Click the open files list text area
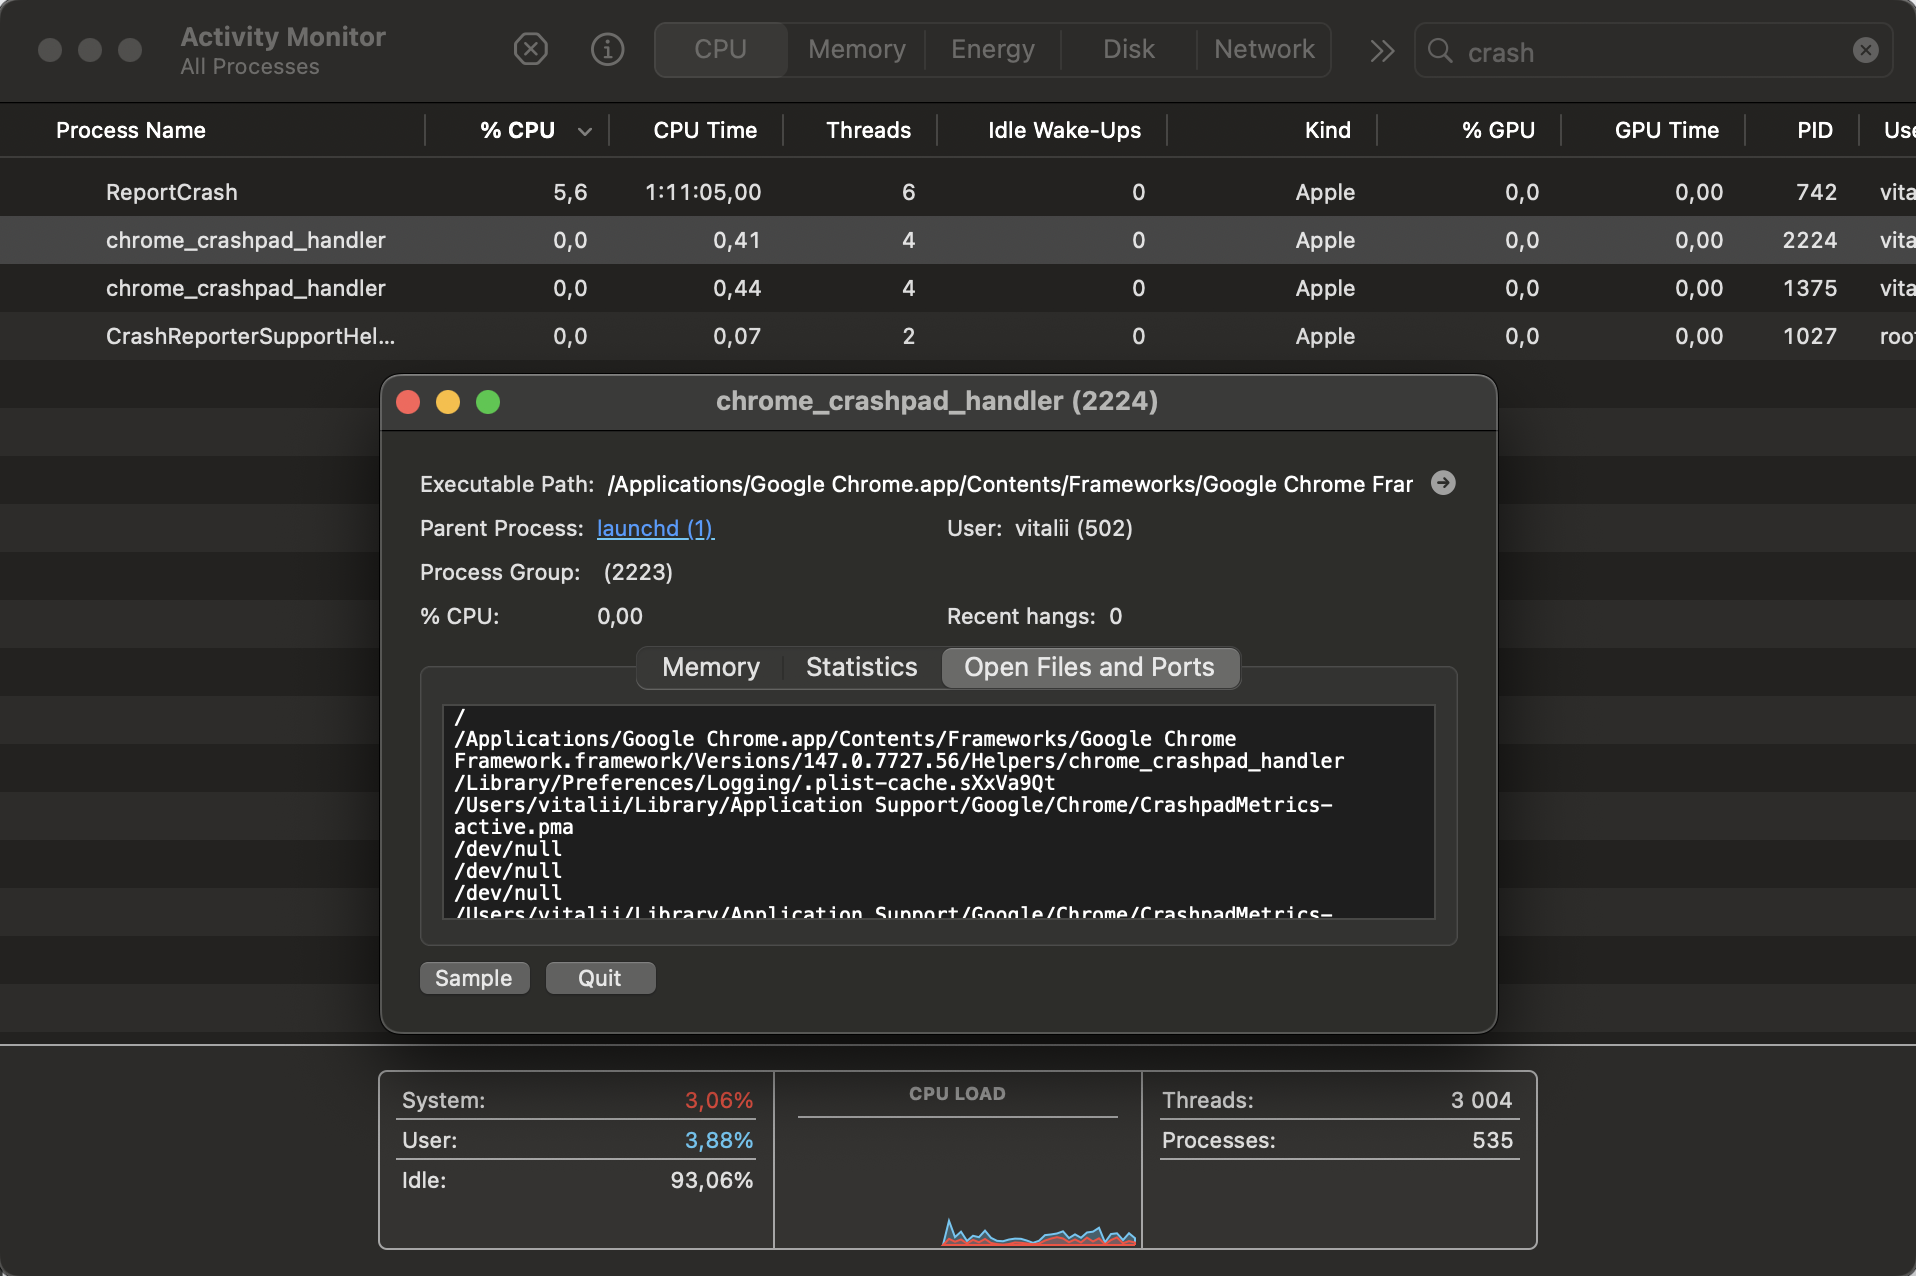 (938, 812)
